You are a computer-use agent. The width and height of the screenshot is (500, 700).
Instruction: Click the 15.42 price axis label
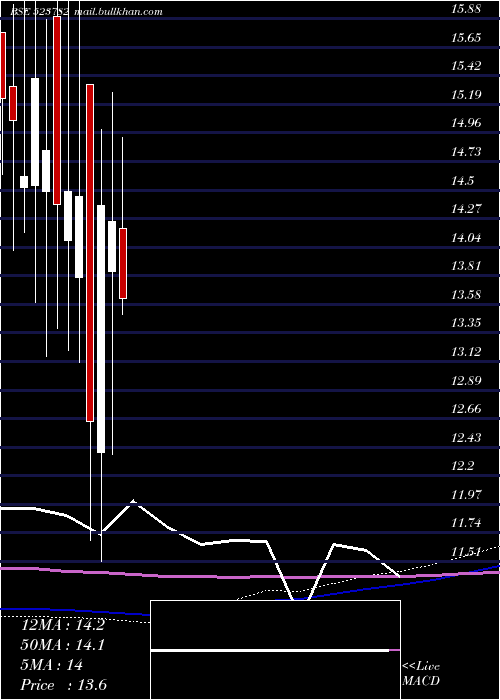[x=466, y=66]
